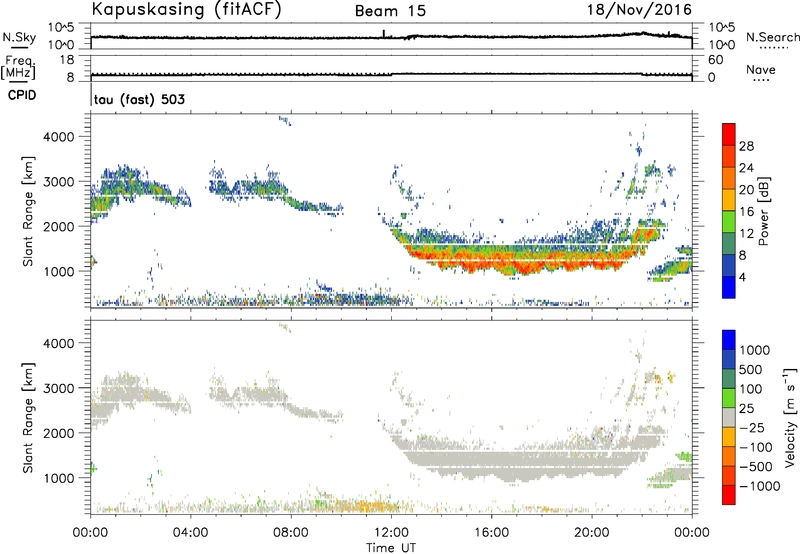Click the green segment of power color bar
Viewport: 800px width, 554px height.
coord(729,221)
